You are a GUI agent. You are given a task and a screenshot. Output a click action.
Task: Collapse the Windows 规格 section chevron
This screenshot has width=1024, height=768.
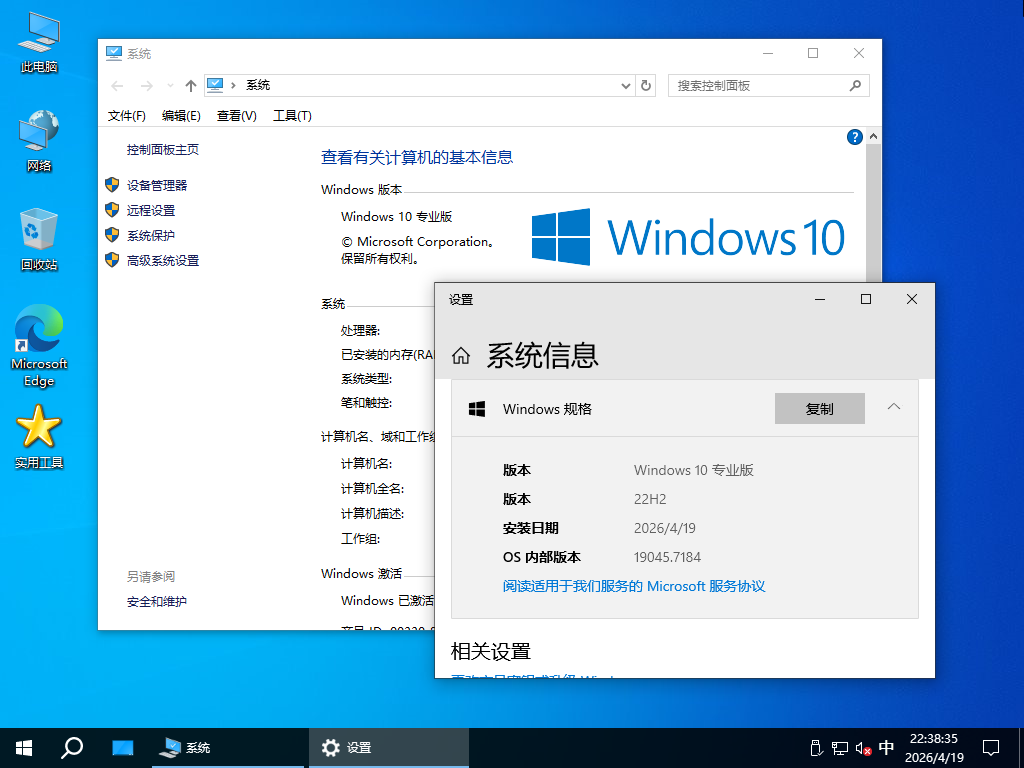[894, 408]
